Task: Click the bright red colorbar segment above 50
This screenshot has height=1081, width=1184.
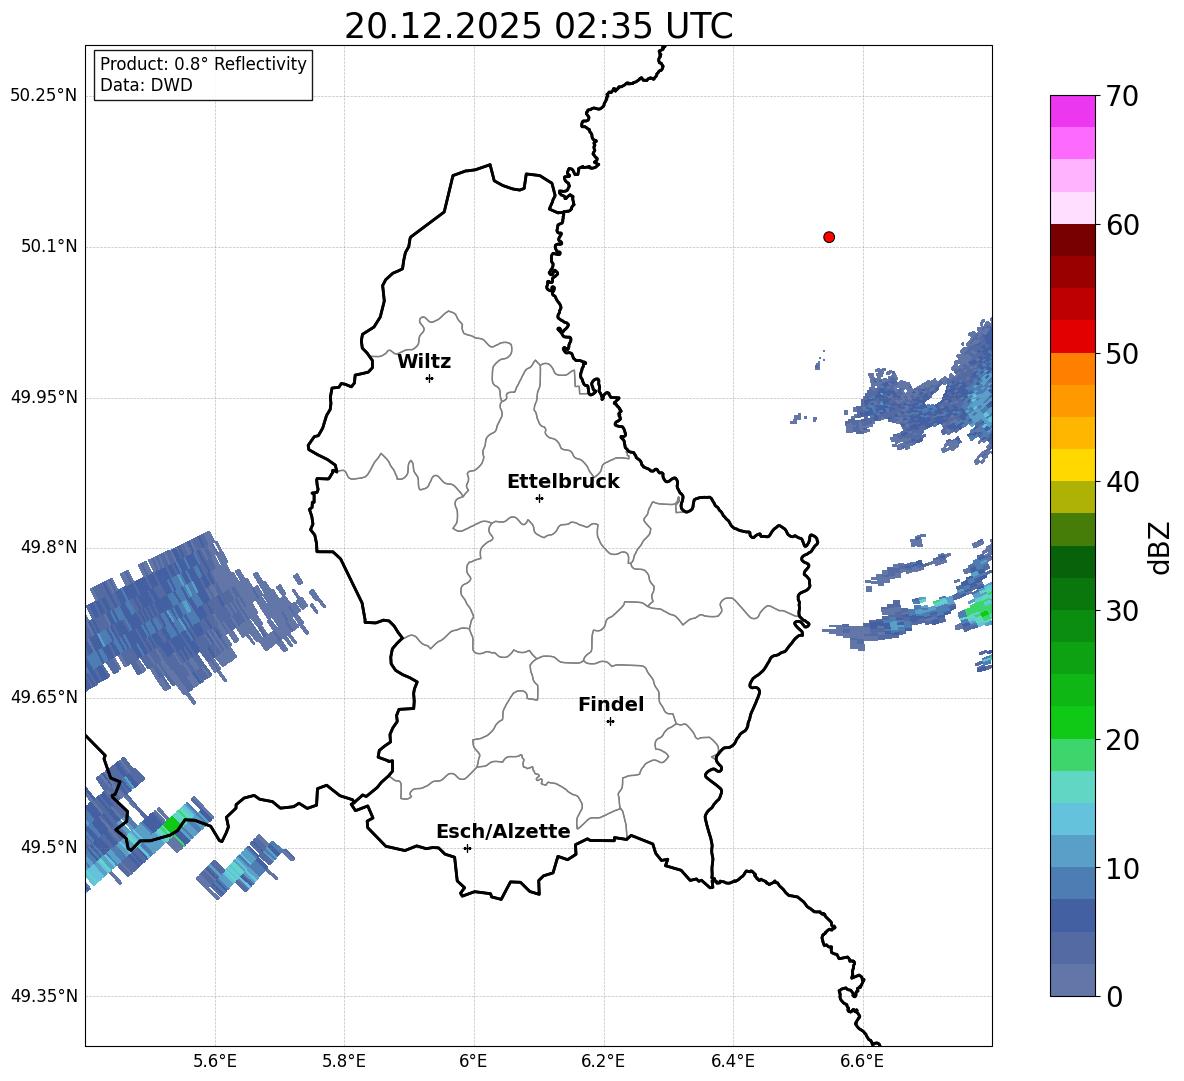Action: click(1072, 337)
